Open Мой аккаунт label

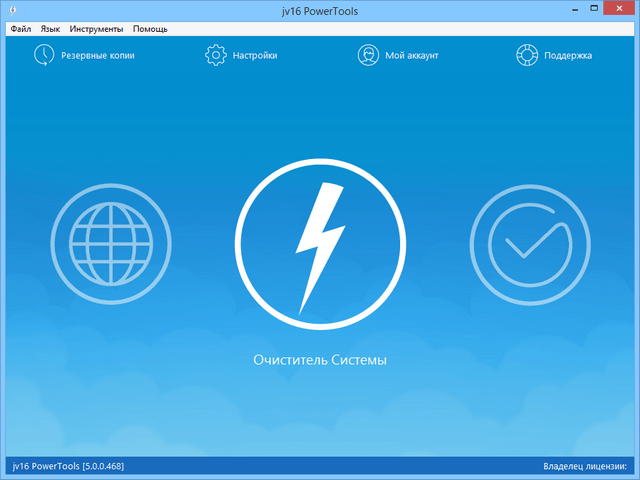[412, 56]
